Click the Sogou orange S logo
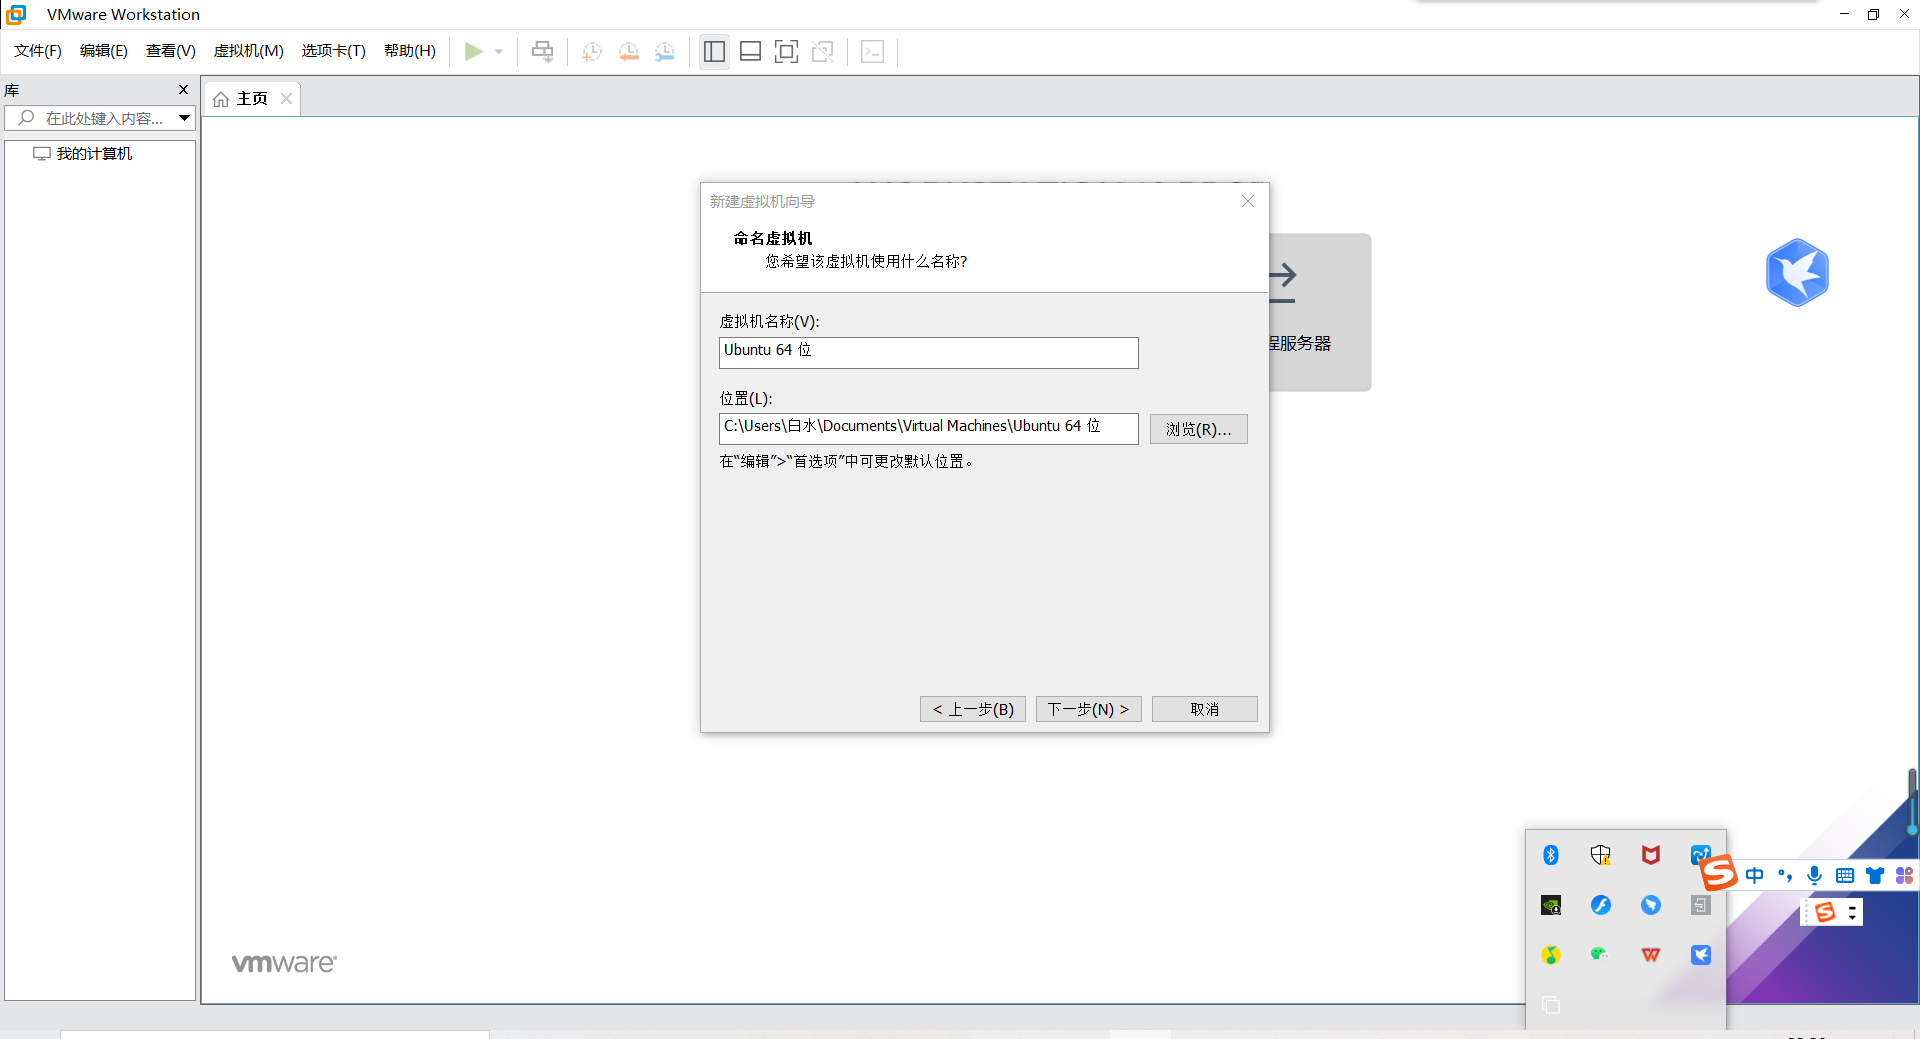 1719,873
